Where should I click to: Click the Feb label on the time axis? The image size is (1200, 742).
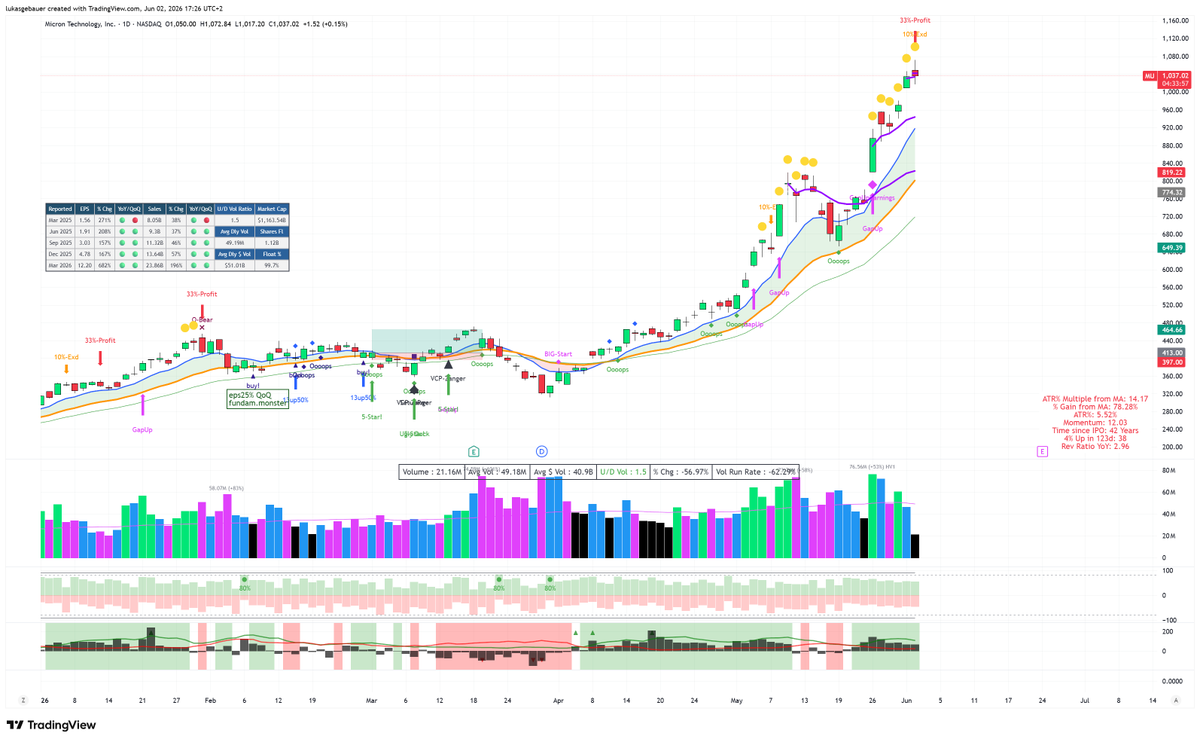click(x=210, y=702)
